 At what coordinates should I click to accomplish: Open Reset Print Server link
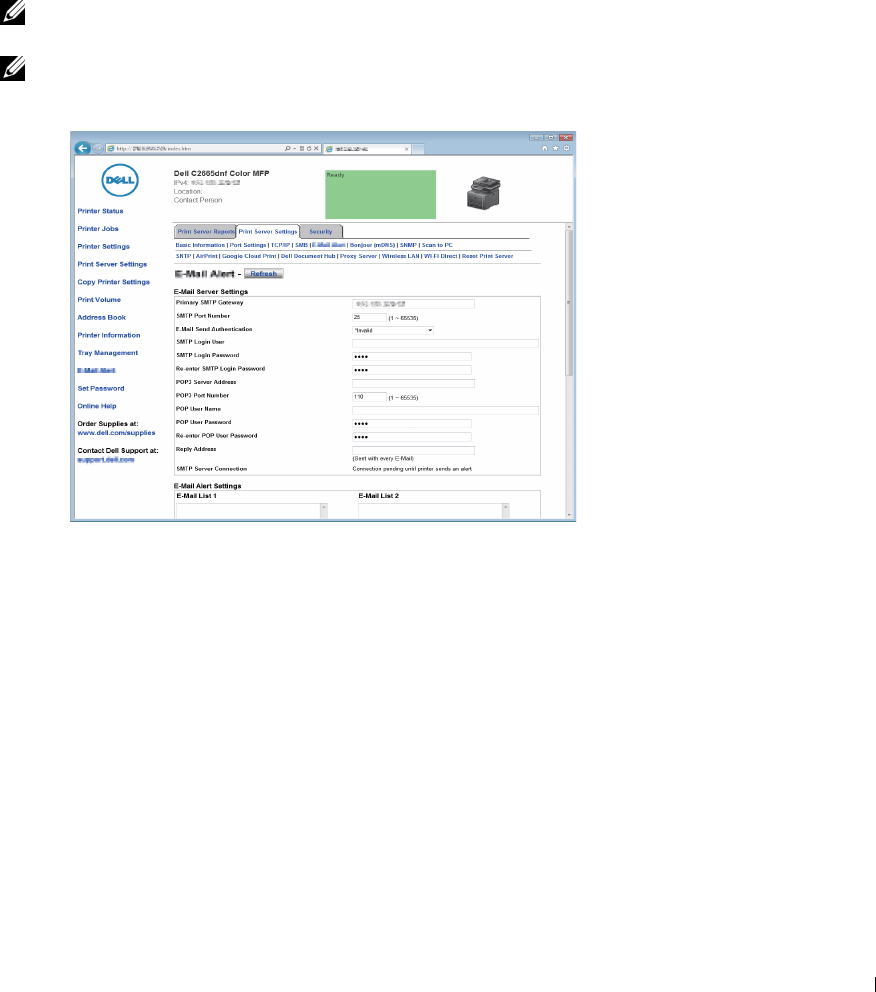click(488, 256)
